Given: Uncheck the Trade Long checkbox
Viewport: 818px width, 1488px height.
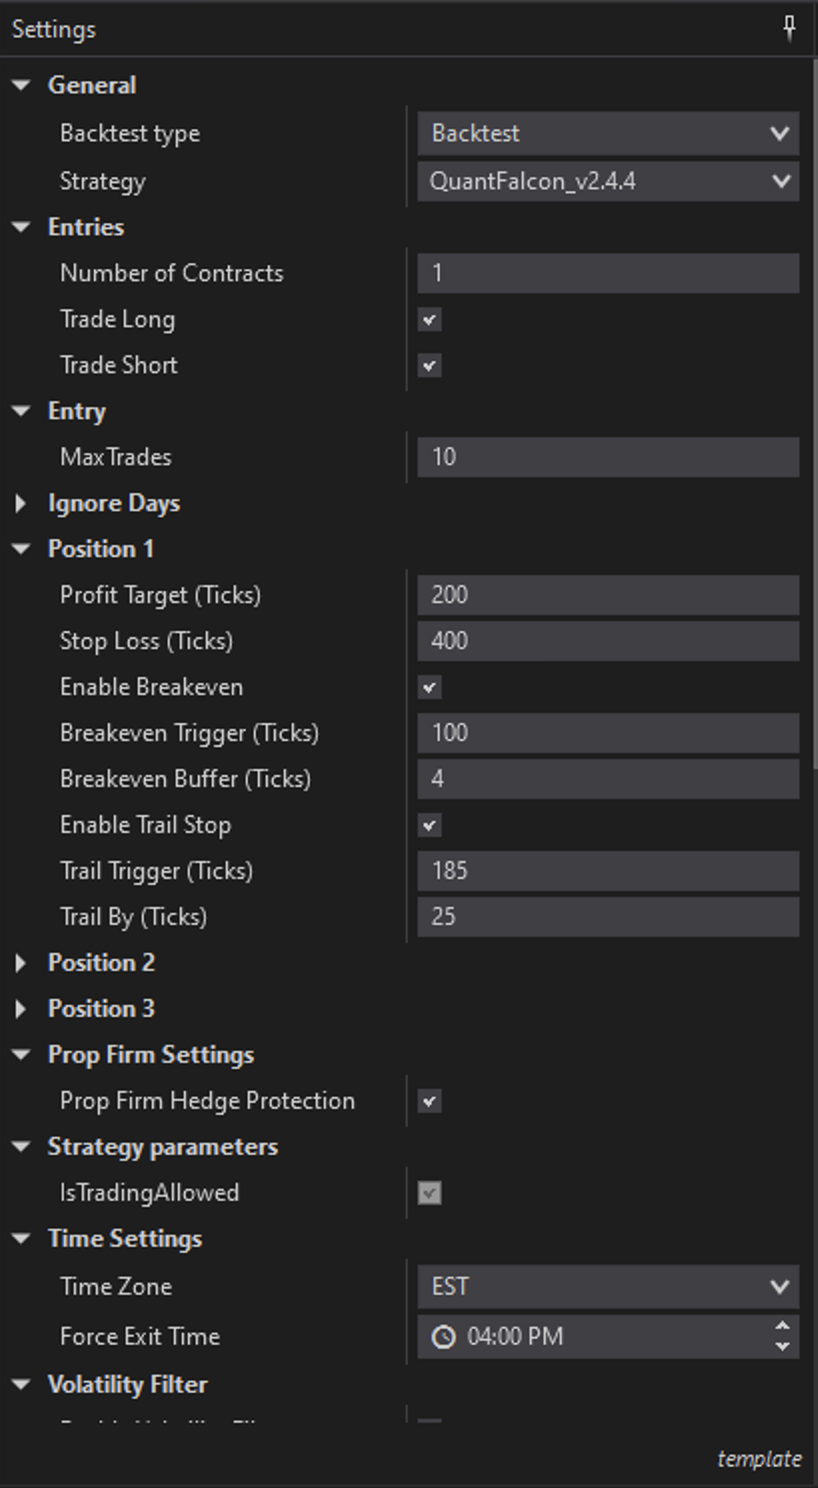Looking at the screenshot, I should [x=430, y=320].
